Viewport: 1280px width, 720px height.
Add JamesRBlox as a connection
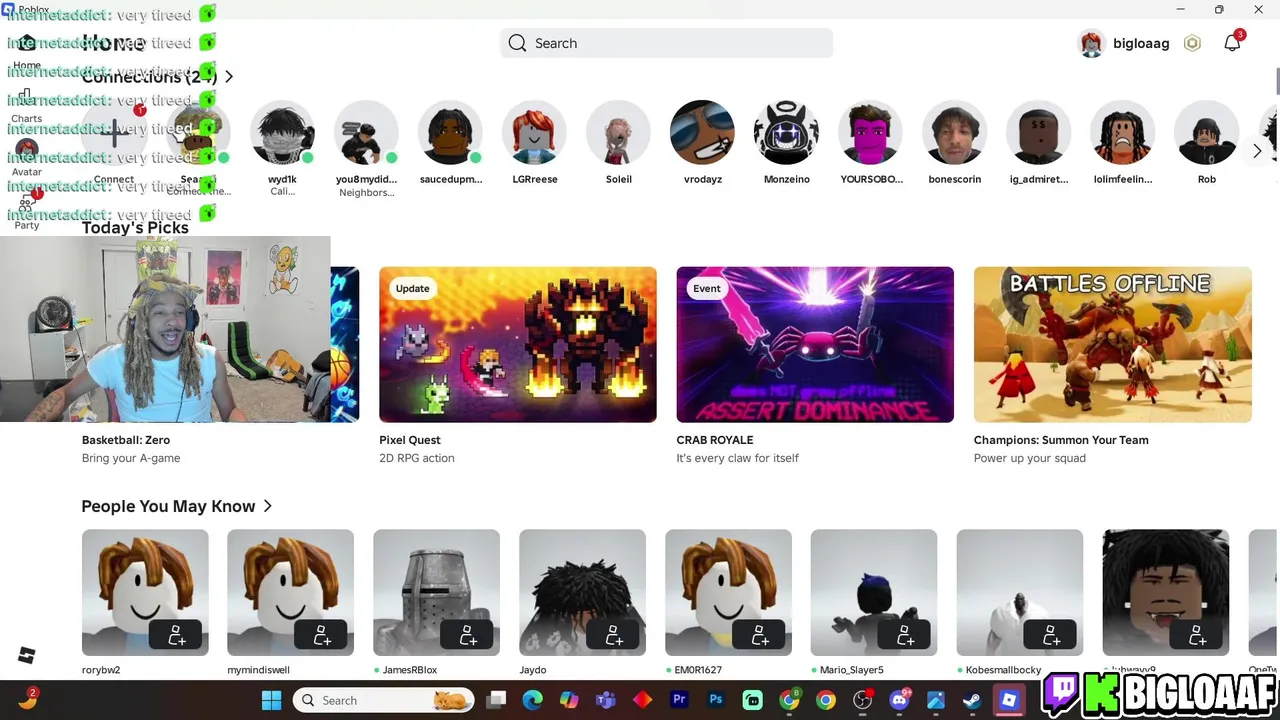[x=468, y=635]
